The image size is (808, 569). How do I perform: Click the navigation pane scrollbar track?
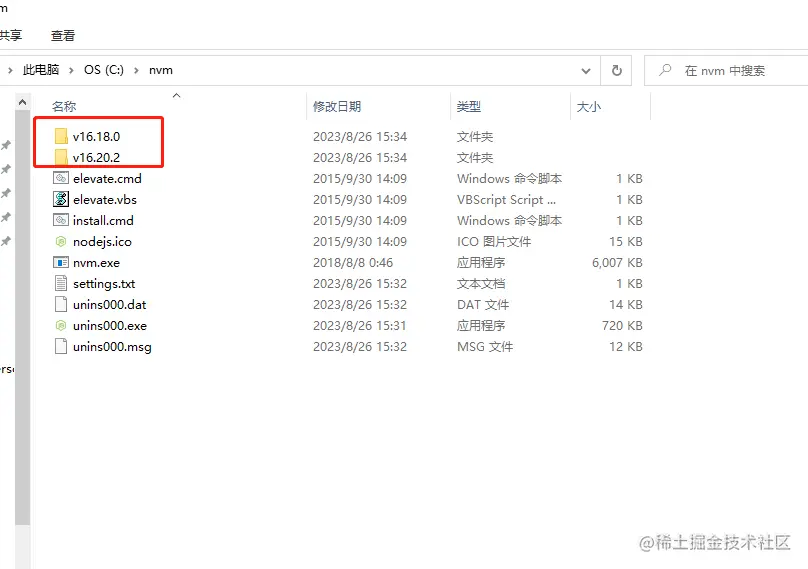tap(23, 546)
